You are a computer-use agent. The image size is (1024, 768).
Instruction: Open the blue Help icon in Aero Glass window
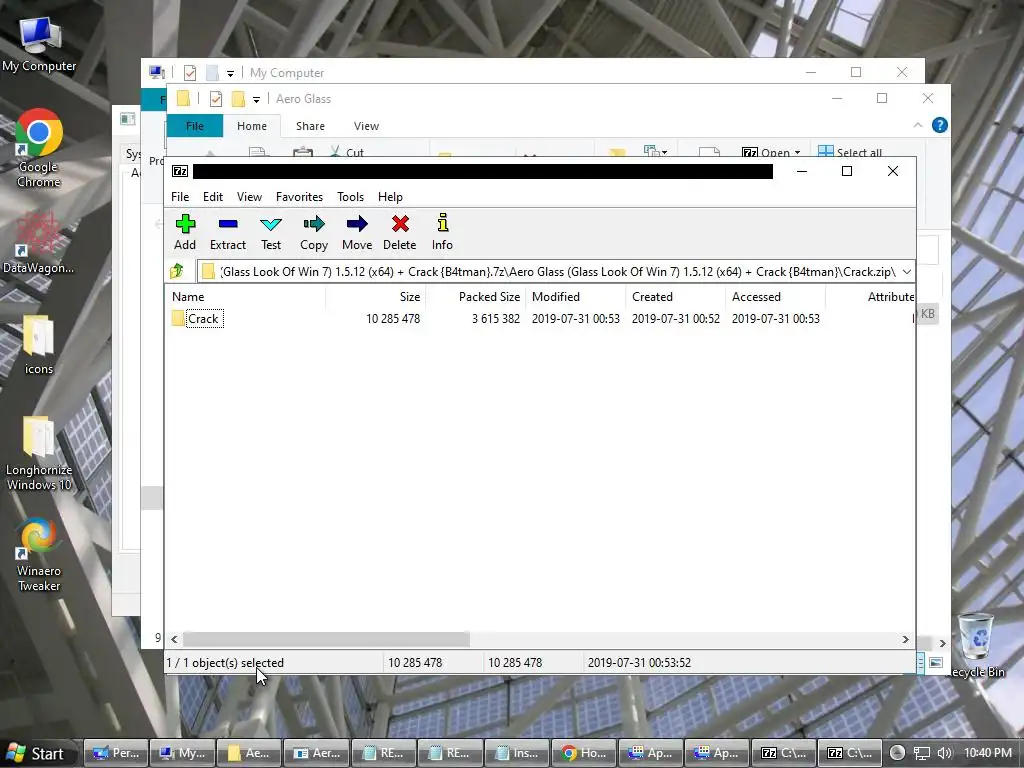(x=940, y=125)
